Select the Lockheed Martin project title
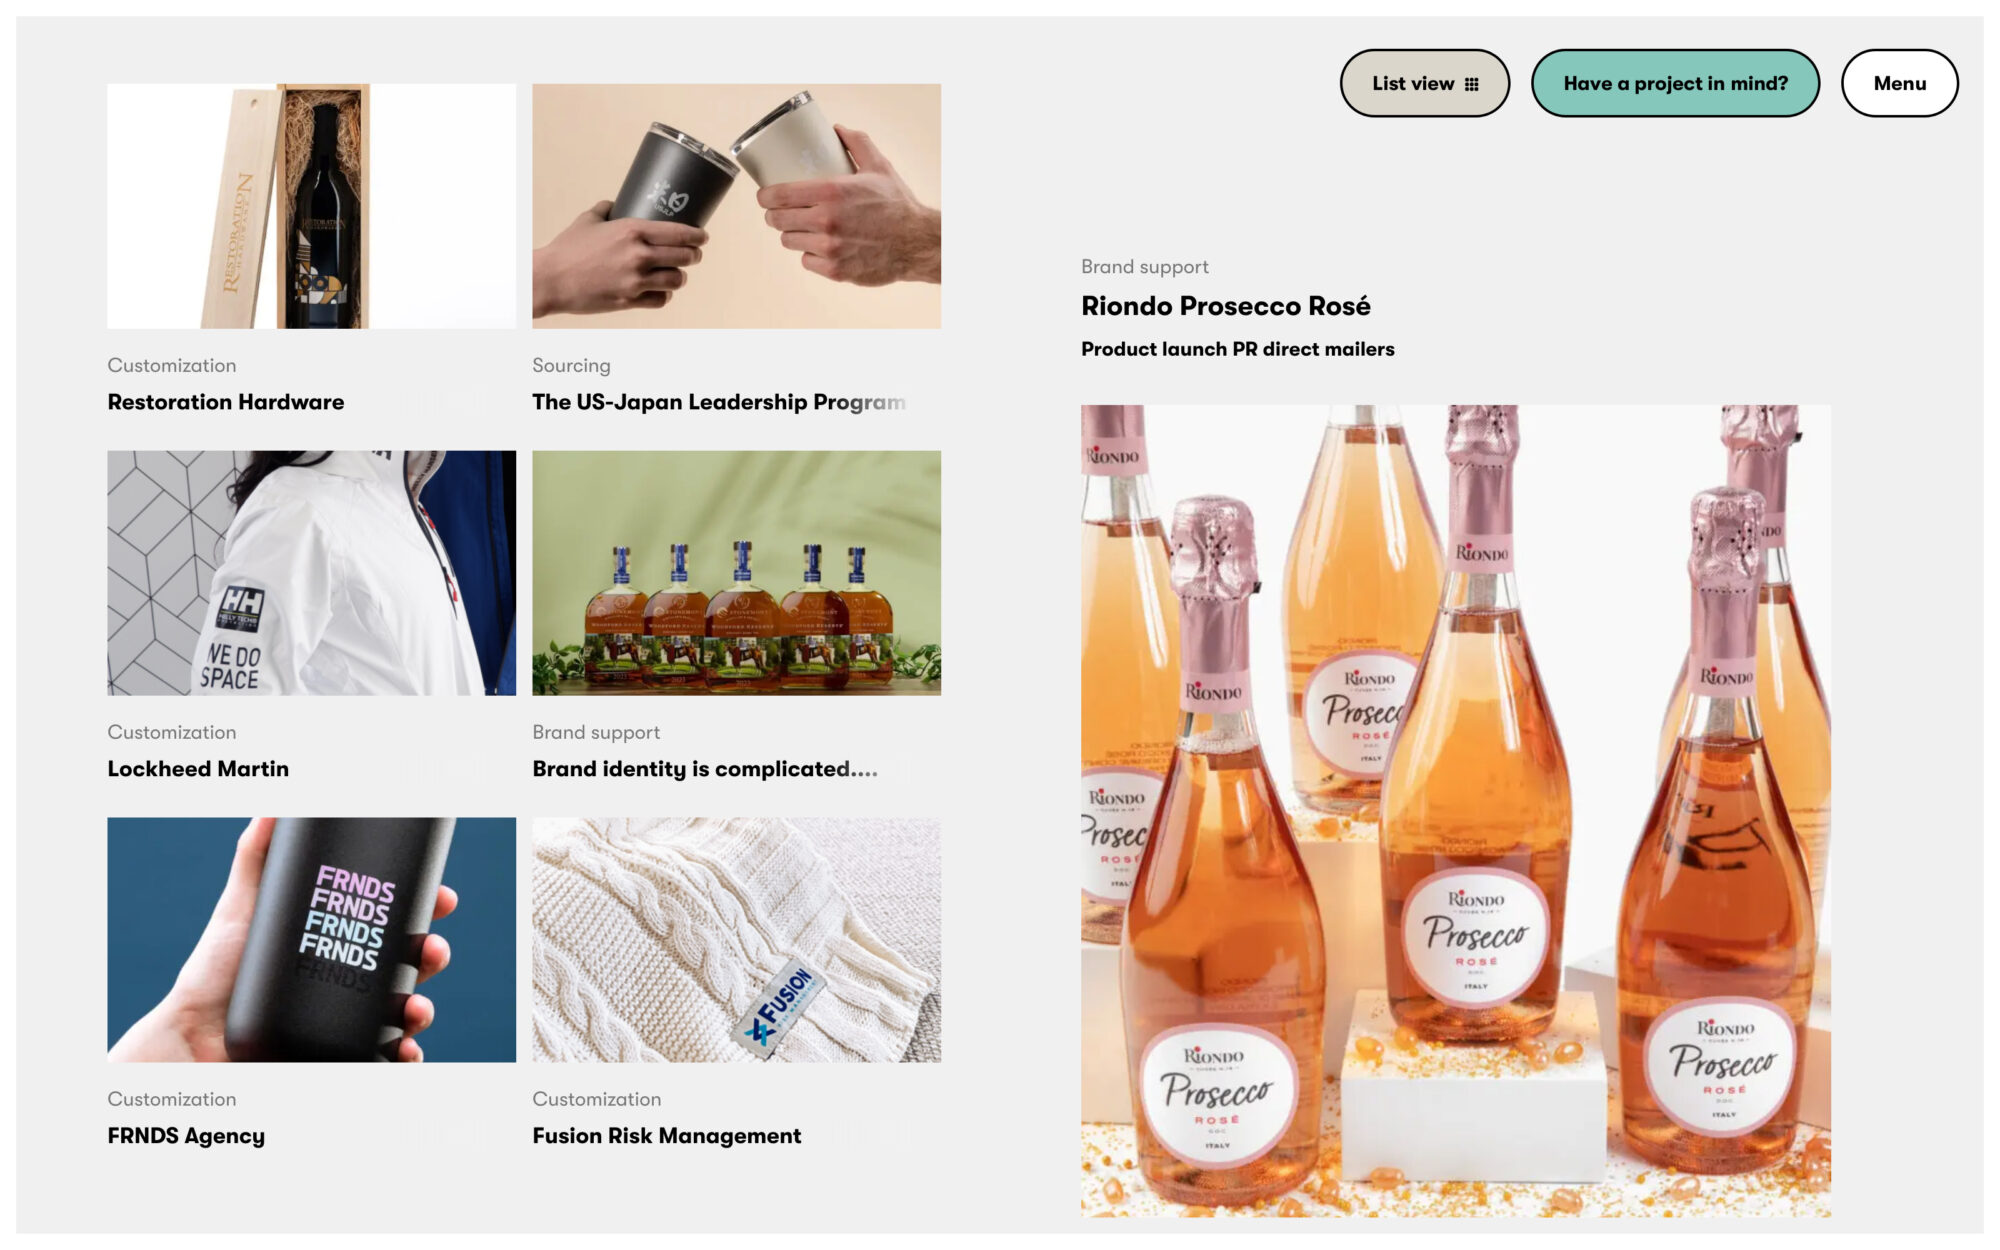Image resolution: width=2000 pixels, height=1250 pixels. point(198,769)
